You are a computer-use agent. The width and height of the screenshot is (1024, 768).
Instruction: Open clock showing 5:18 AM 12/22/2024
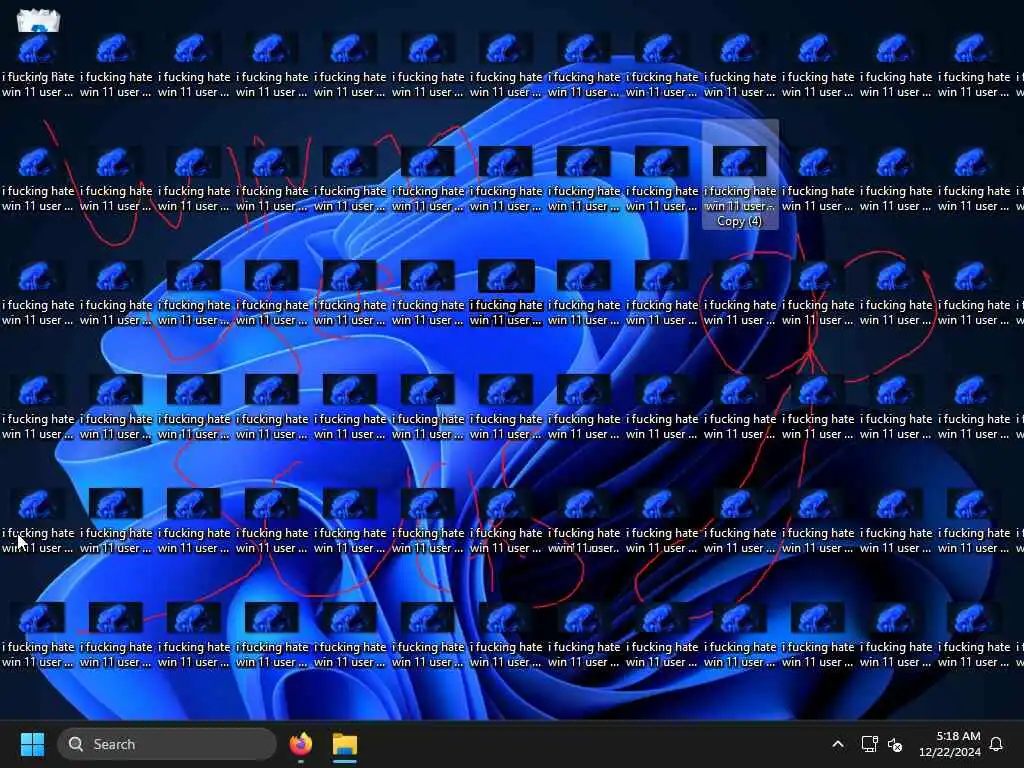pos(950,744)
